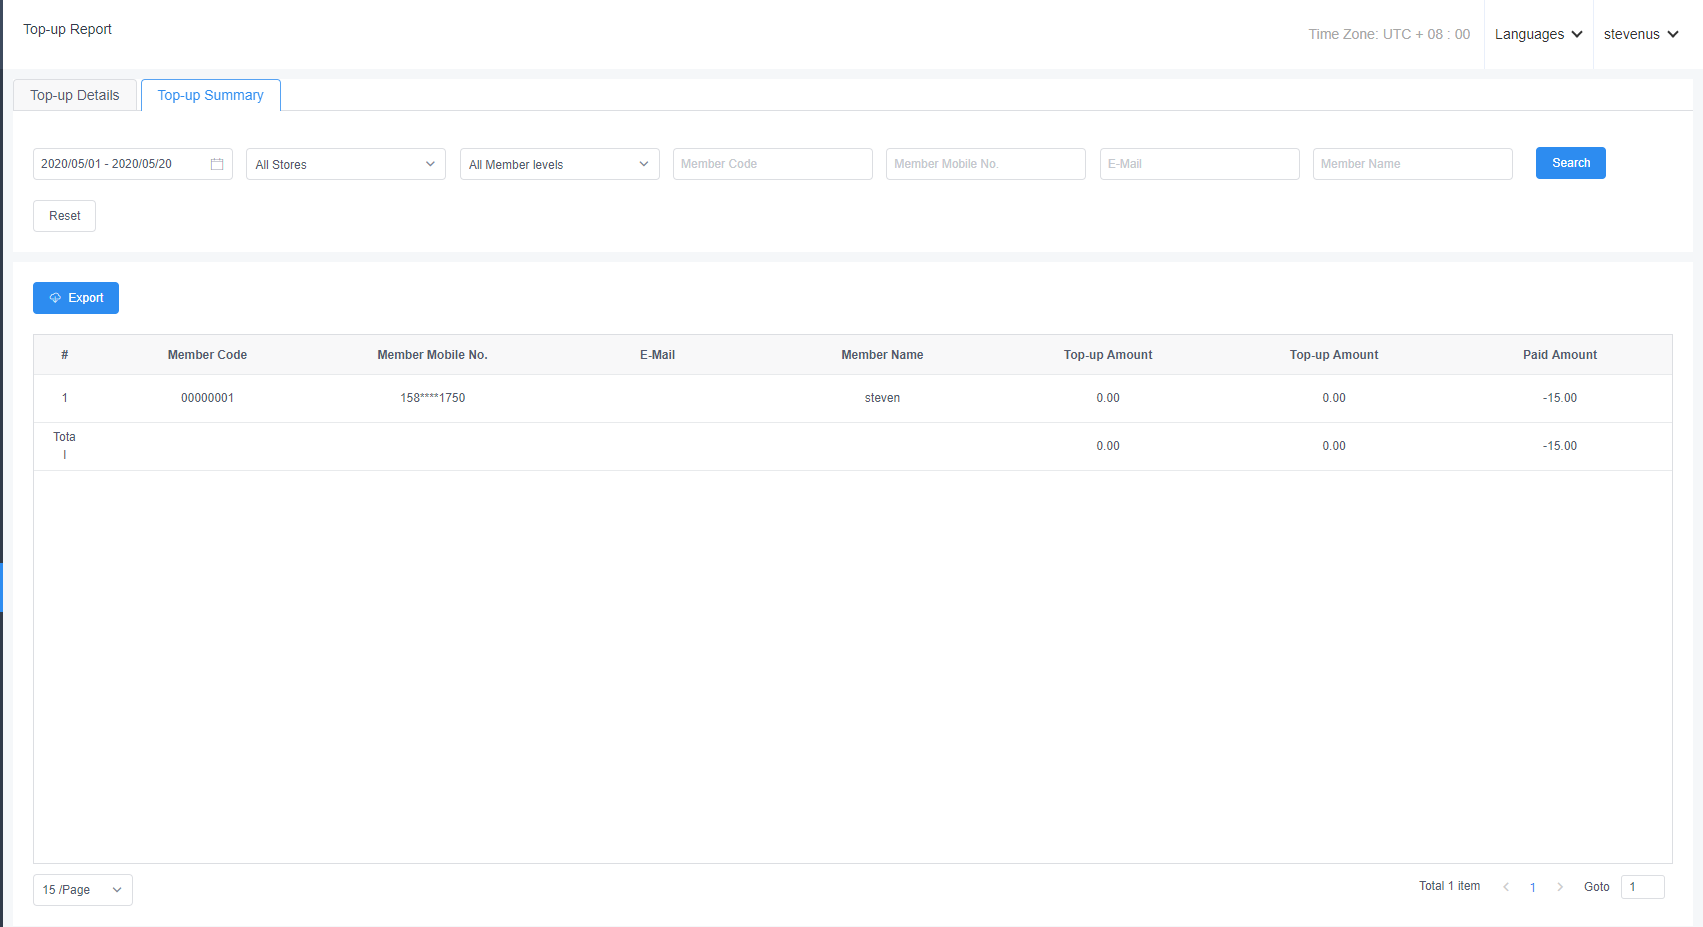The height and width of the screenshot is (927, 1703).
Task: Open the Languages menu
Action: [1538, 34]
